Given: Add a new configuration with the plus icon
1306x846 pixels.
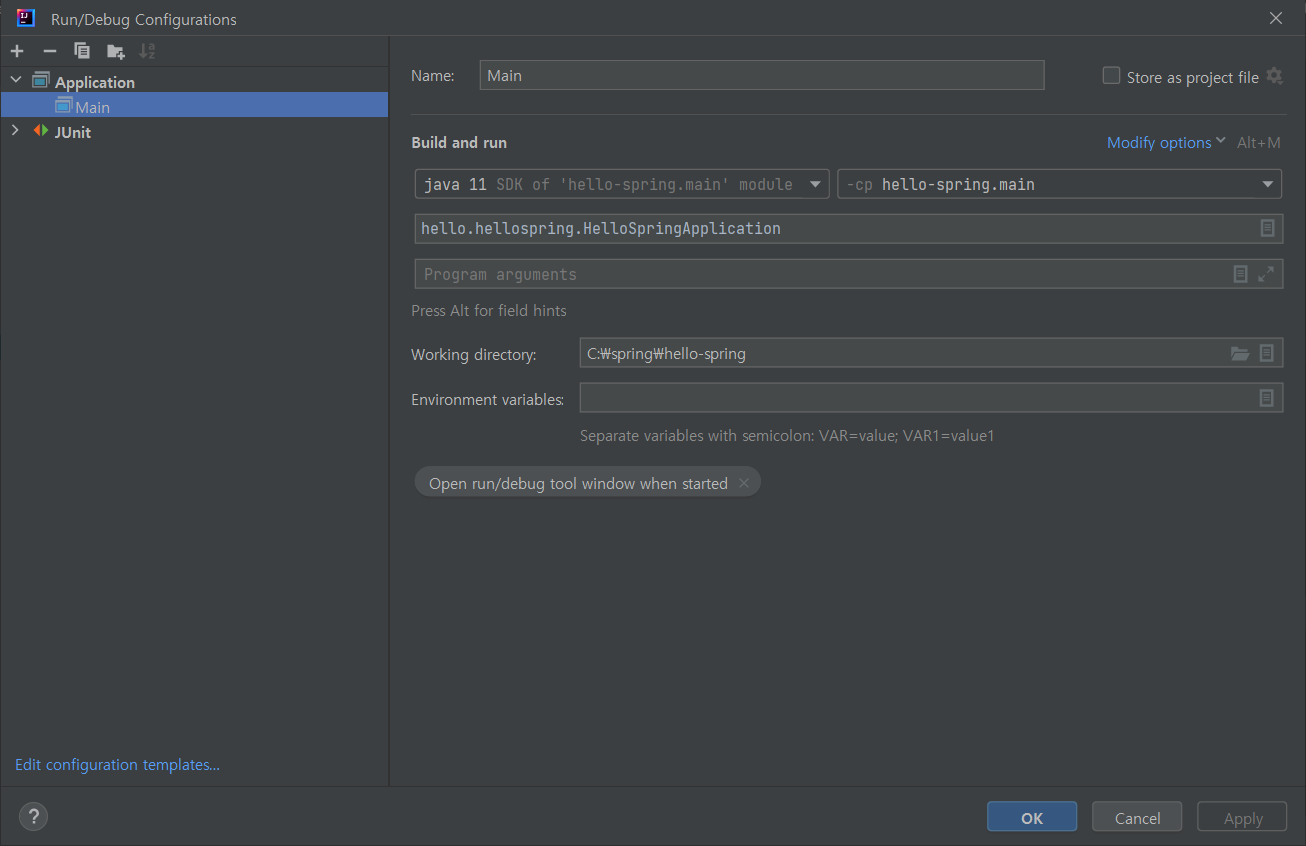Looking at the screenshot, I should tap(17, 51).
